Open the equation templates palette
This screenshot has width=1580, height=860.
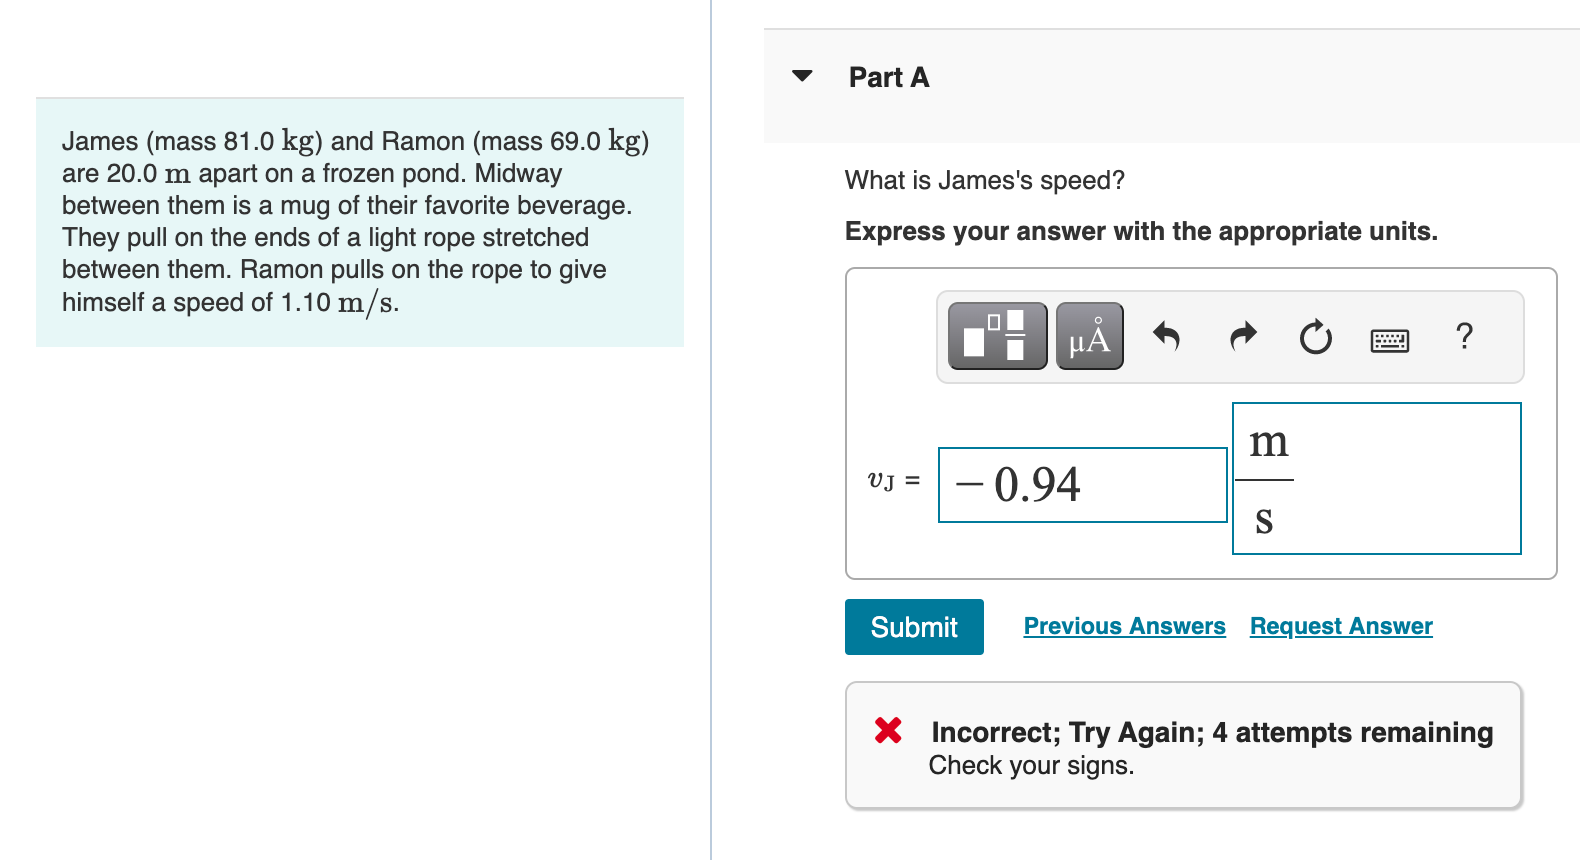tap(996, 336)
